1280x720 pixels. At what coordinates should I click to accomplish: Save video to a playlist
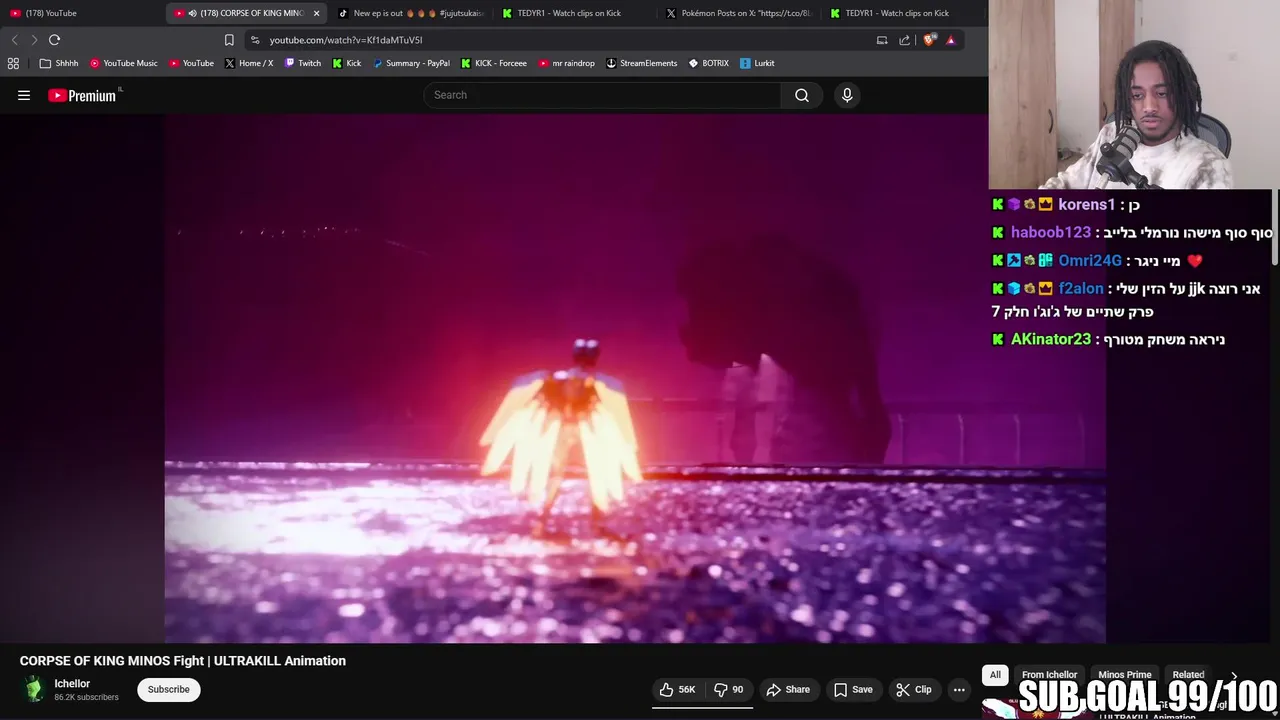click(853, 689)
